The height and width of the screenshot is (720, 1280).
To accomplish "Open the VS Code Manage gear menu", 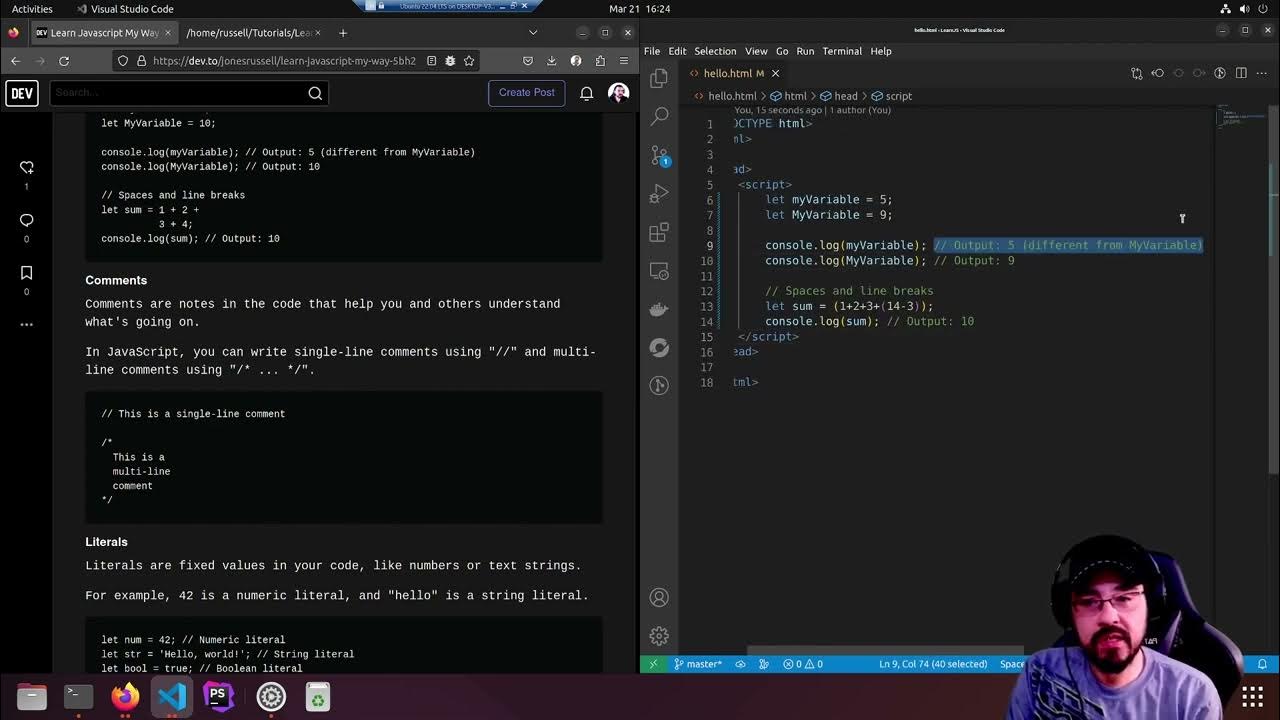I will pyautogui.click(x=659, y=635).
